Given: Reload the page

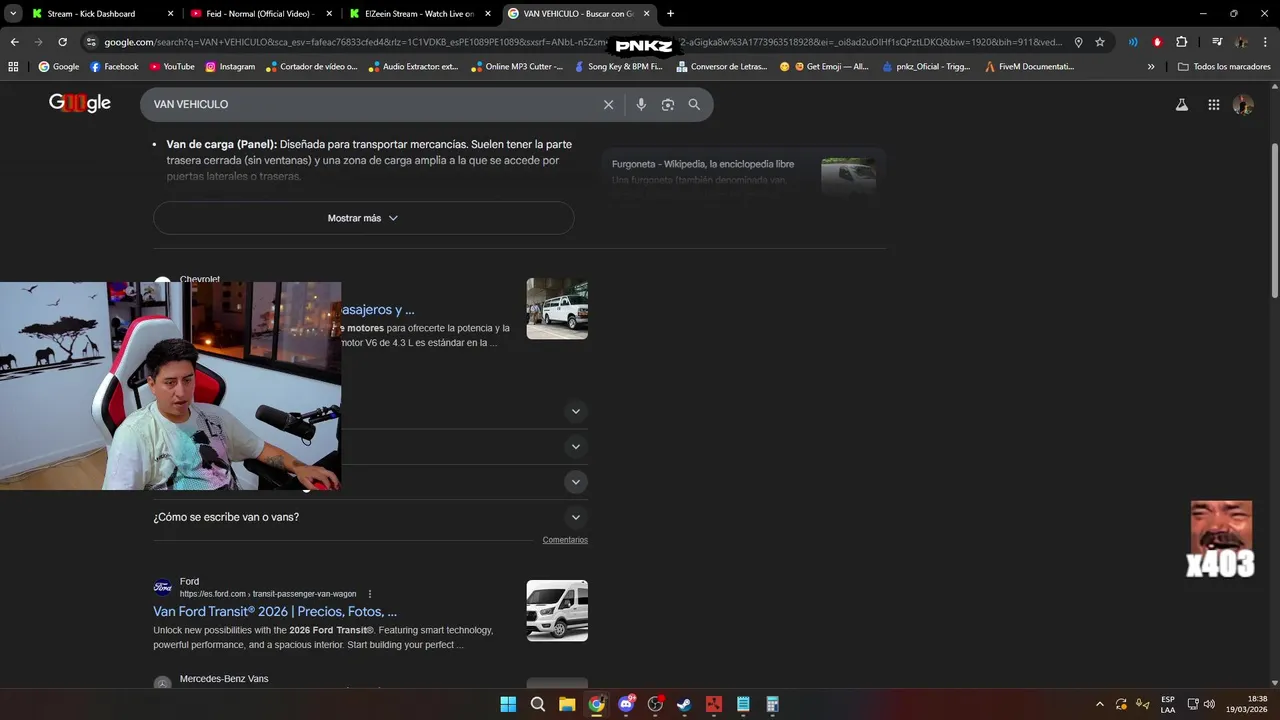Looking at the screenshot, I should [x=62, y=42].
